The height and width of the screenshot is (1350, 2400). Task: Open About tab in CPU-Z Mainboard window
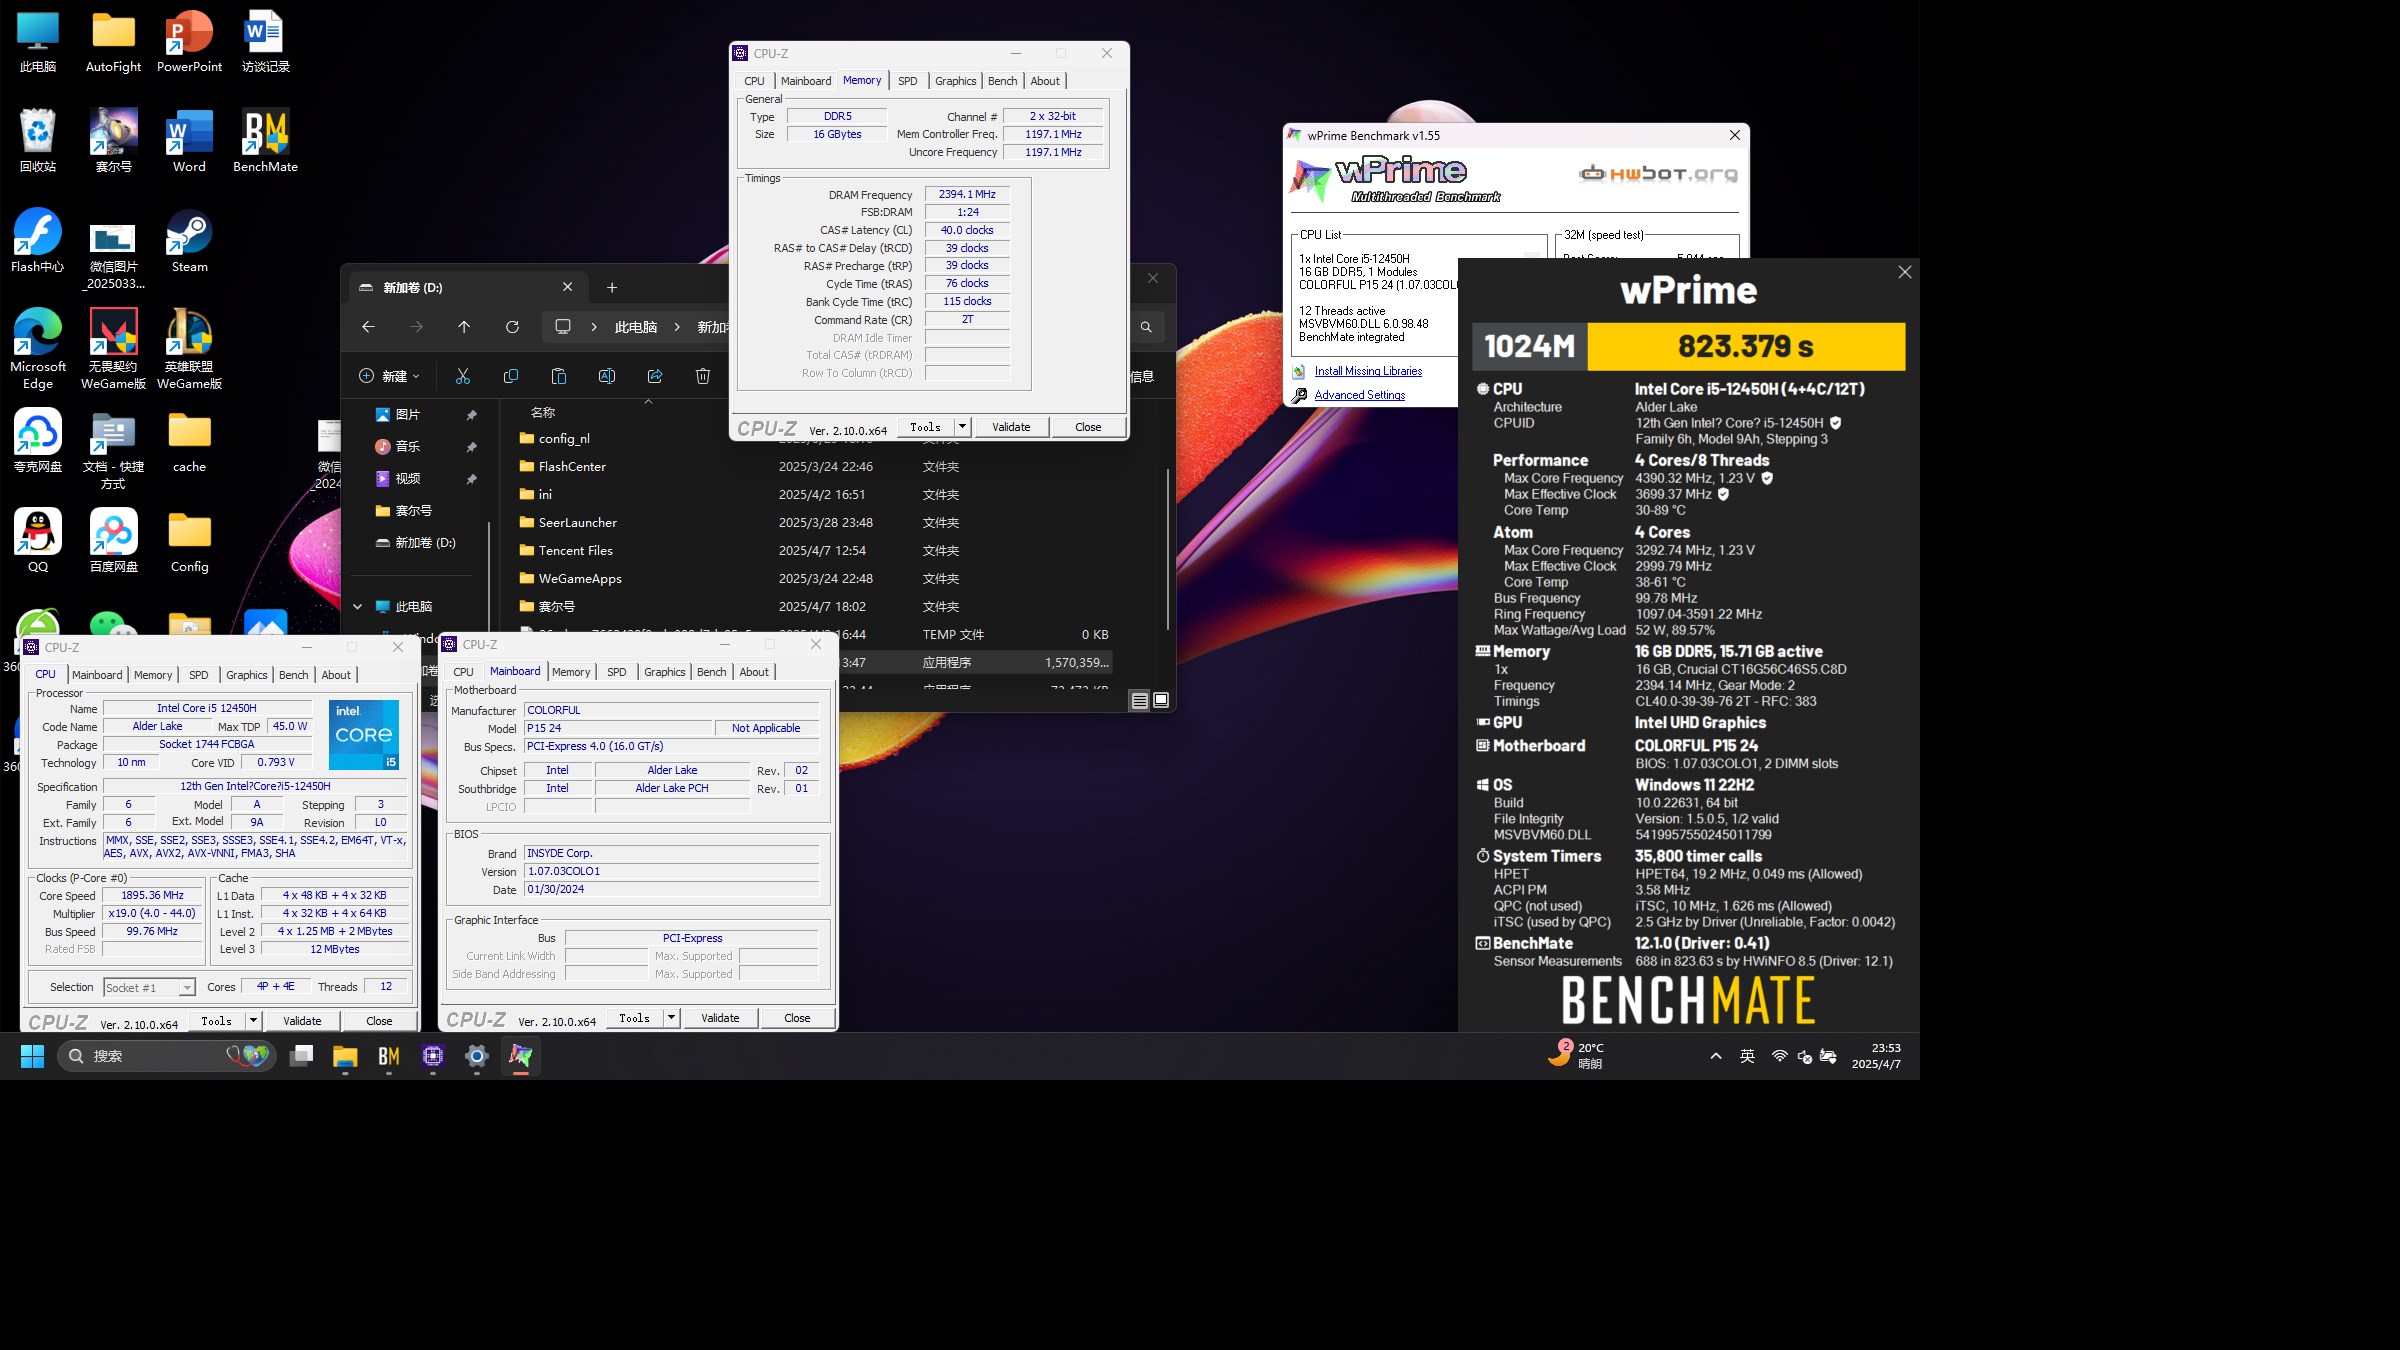click(754, 672)
